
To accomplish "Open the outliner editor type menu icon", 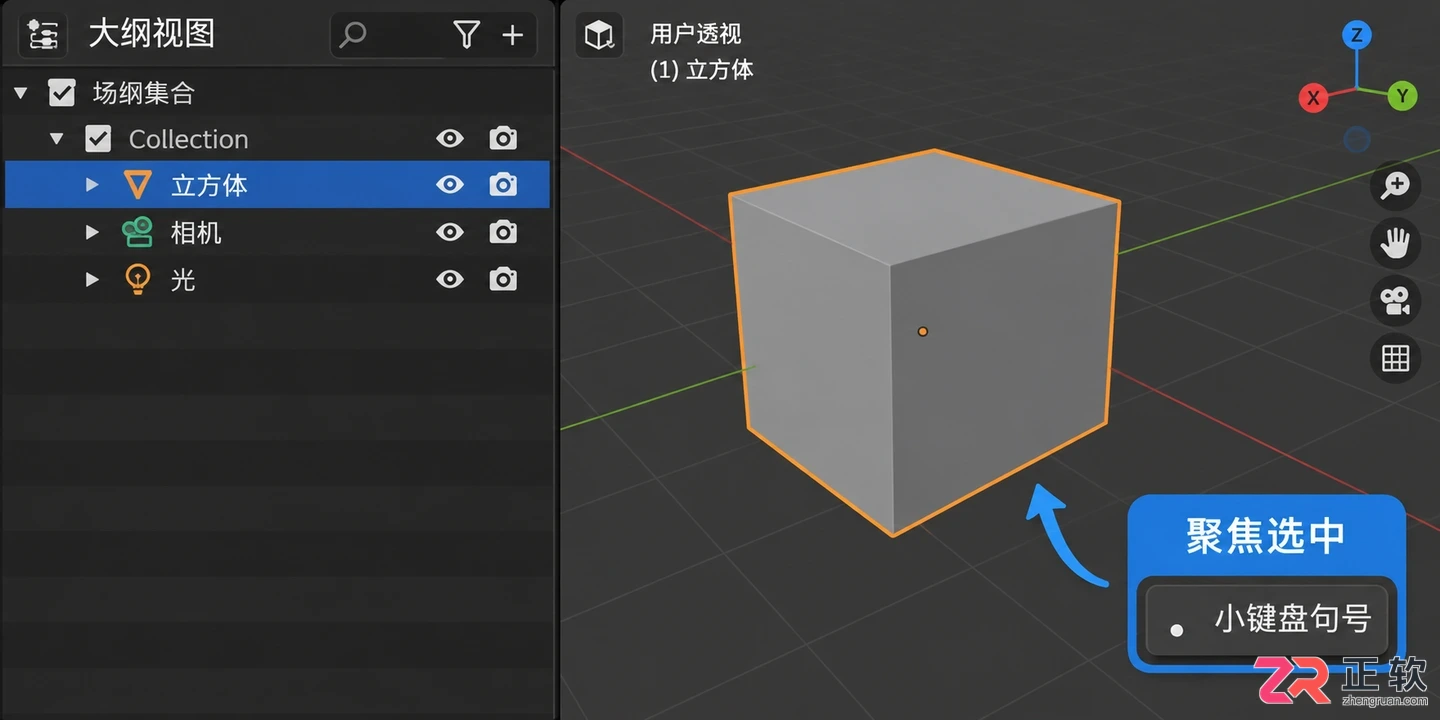I will [42, 34].
